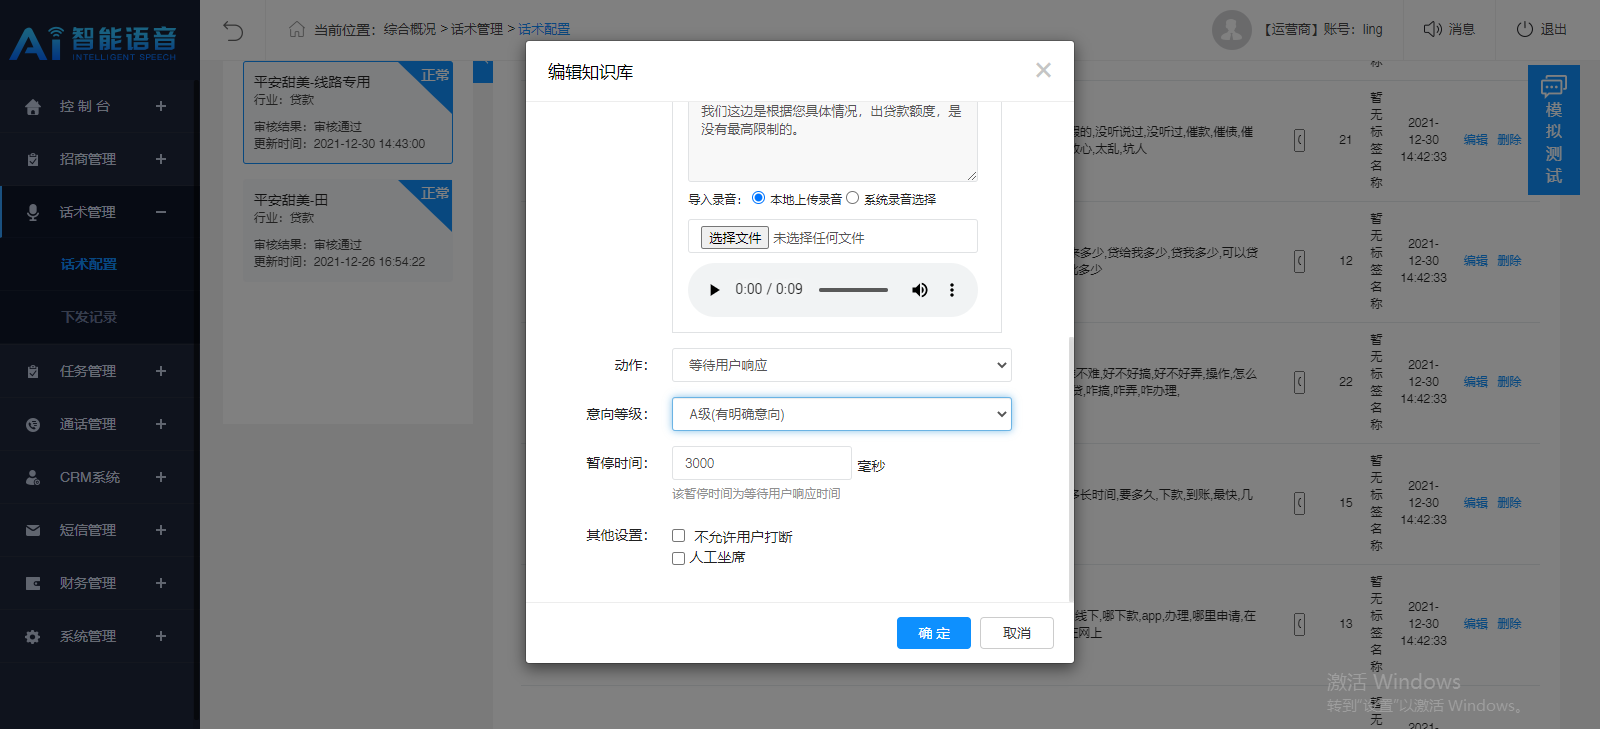This screenshot has height=729, width=1600.
Task: Click the user avatar icon
Action: tap(1231, 30)
